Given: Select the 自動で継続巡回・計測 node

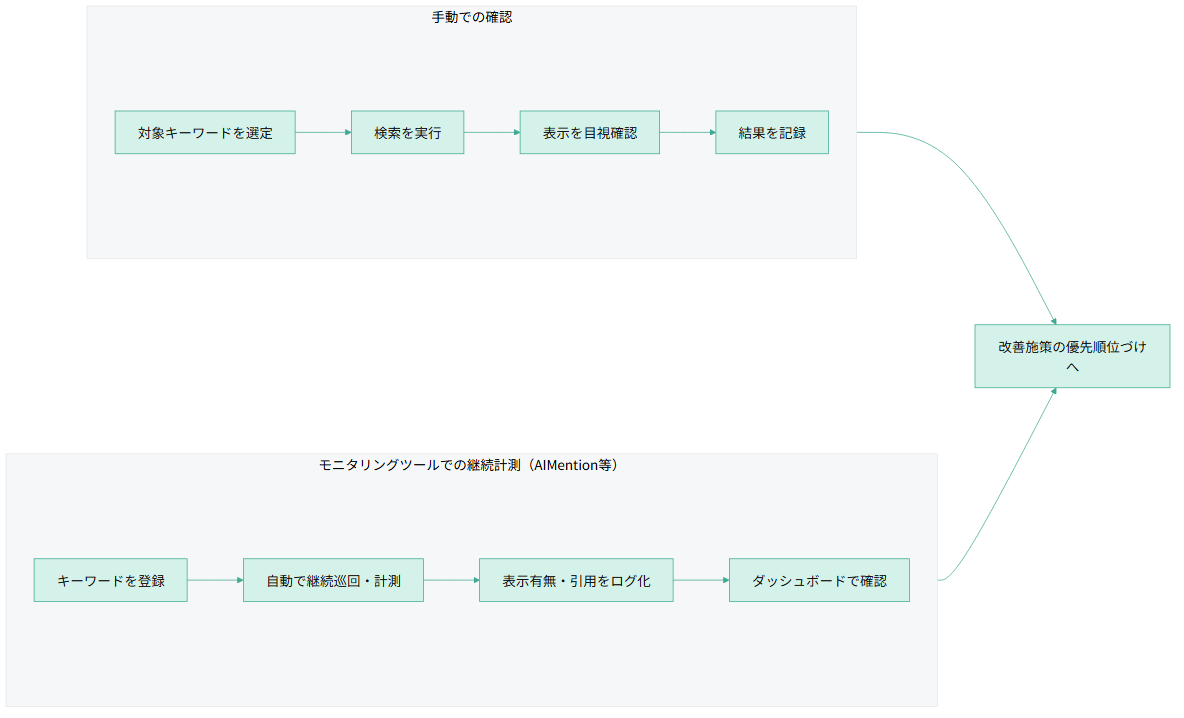Looking at the screenshot, I should [333, 581].
